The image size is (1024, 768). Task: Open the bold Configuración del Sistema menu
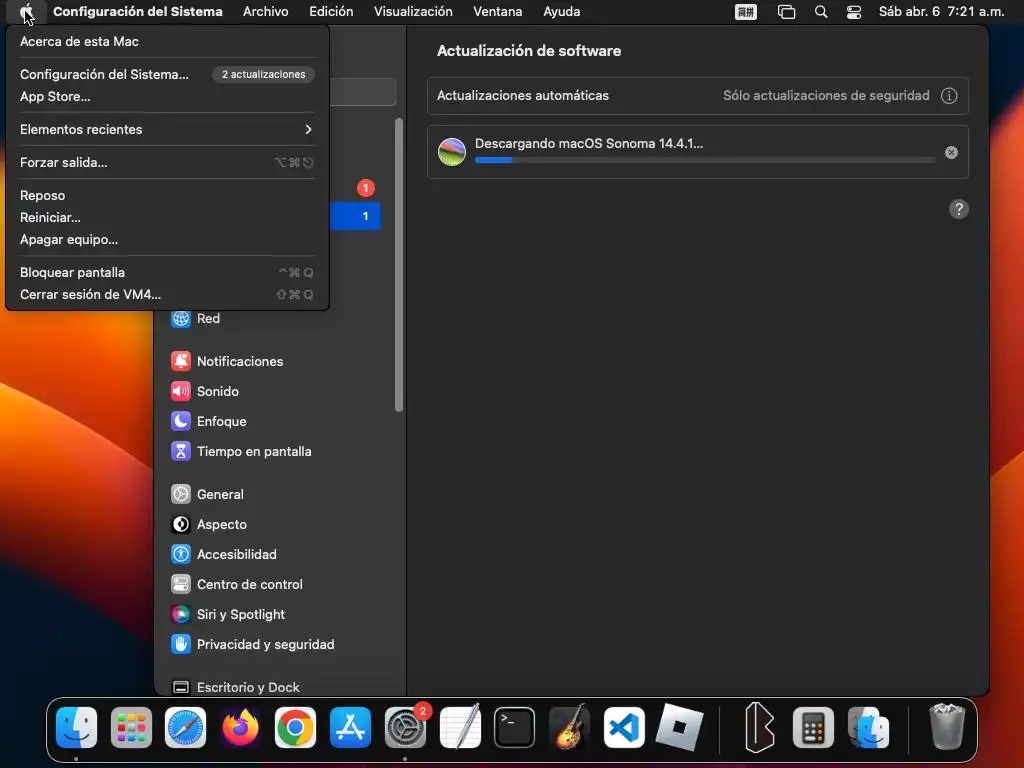click(138, 12)
